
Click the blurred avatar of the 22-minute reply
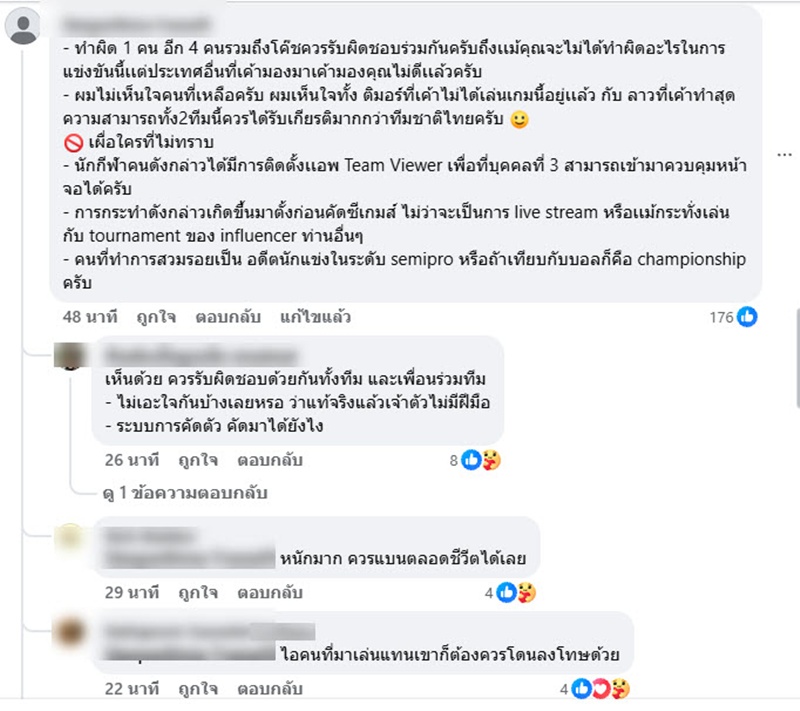point(70,632)
